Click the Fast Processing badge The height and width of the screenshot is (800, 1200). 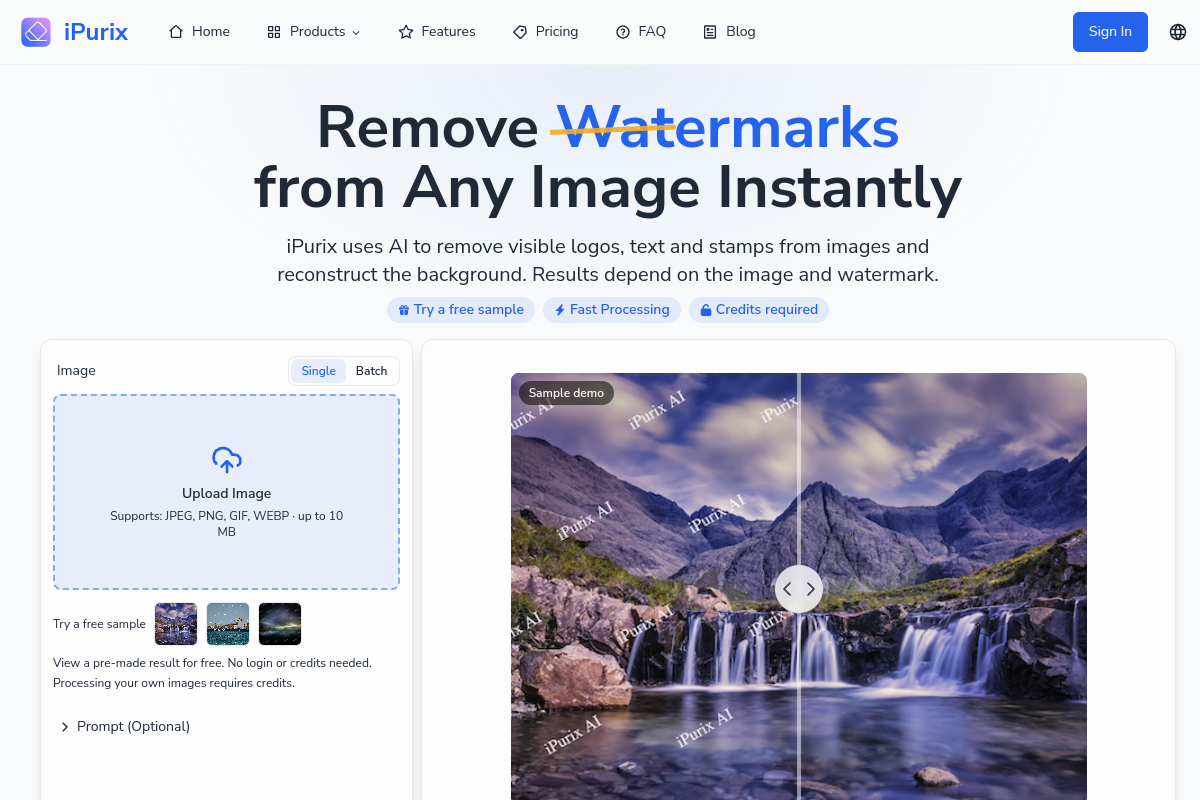pos(612,310)
